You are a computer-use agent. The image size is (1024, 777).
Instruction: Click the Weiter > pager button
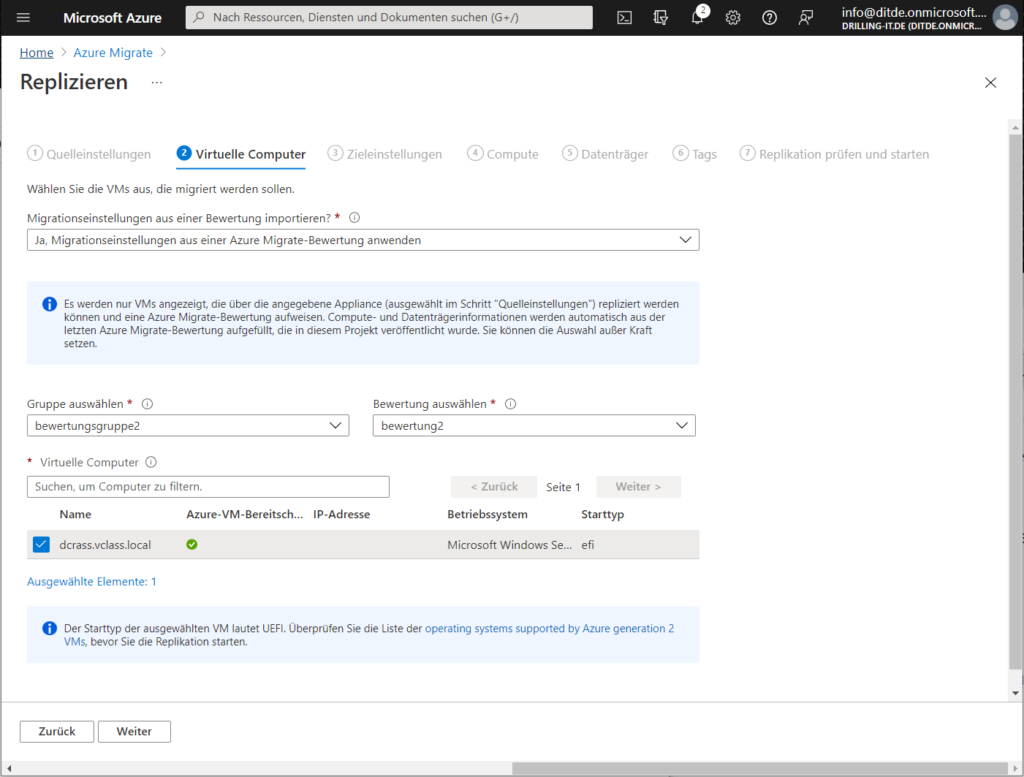click(x=638, y=486)
